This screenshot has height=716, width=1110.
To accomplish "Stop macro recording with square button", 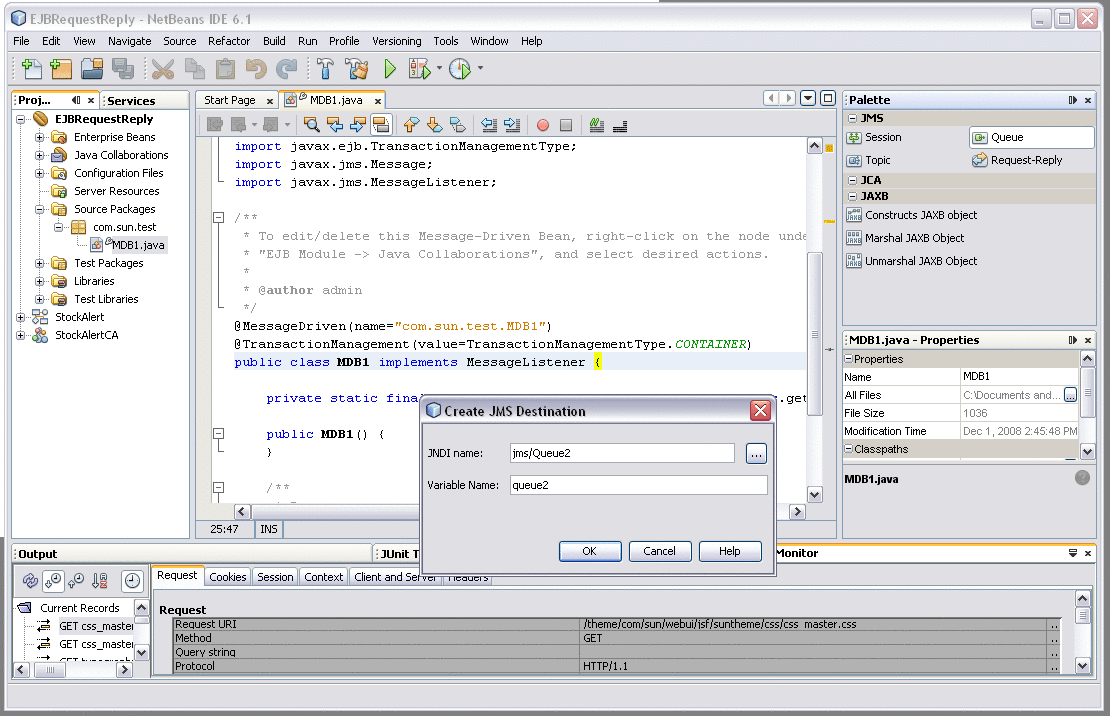I will click(566, 125).
